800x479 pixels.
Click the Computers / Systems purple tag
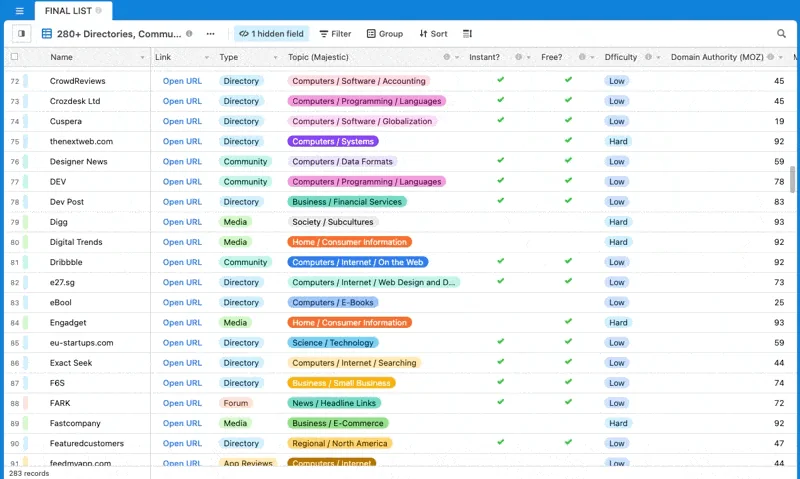pos(333,141)
